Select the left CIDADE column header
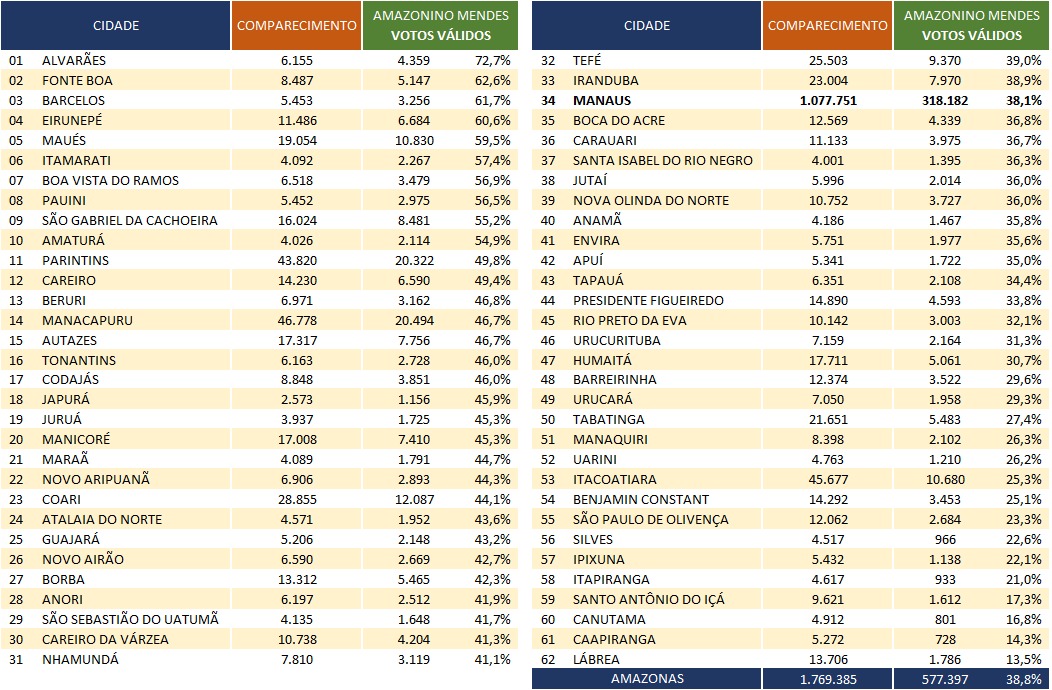 116,26
